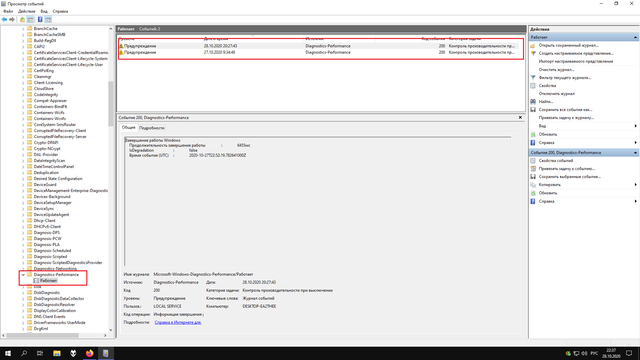The image size is (640, 360).
Task: Click Отключить журнал action
Action: (x=557, y=94)
